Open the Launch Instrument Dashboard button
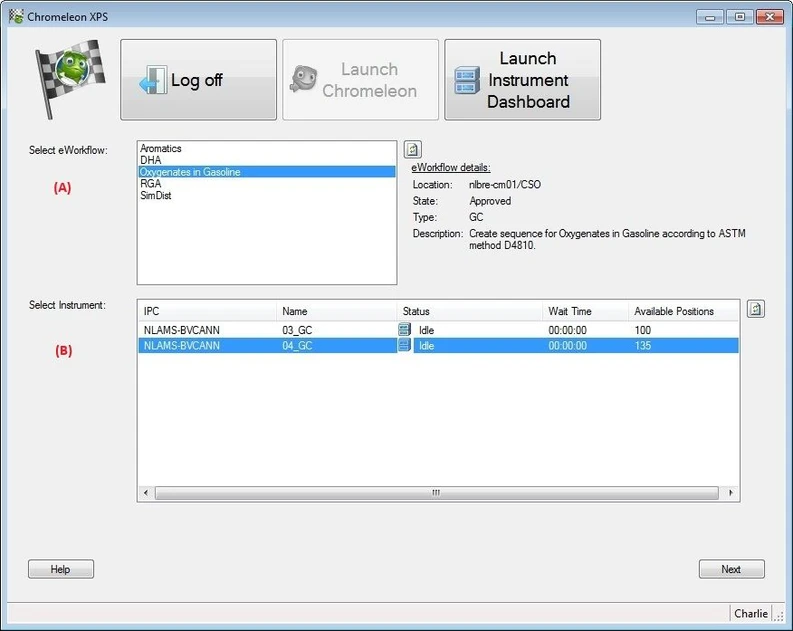The width and height of the screenshot is (793, 631). (x=522, y=80)
